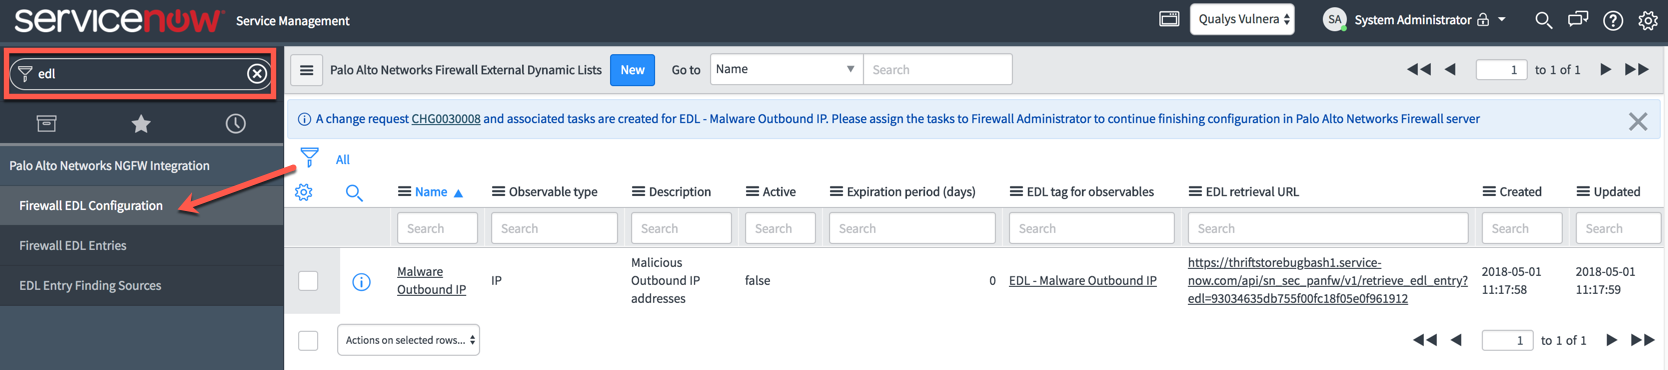The height and width of the screenshot is (370, 1668).
Task: Open the Help question mark icon
Action: (x=1613, y=20)
